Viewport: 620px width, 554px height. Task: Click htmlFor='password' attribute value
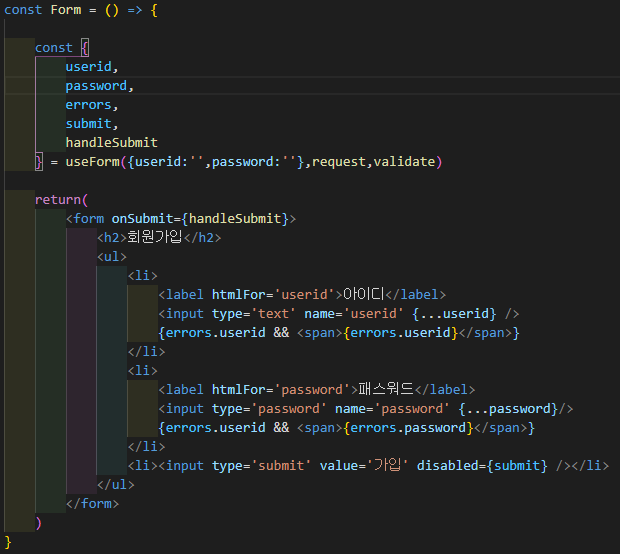(x=312, y=390)
